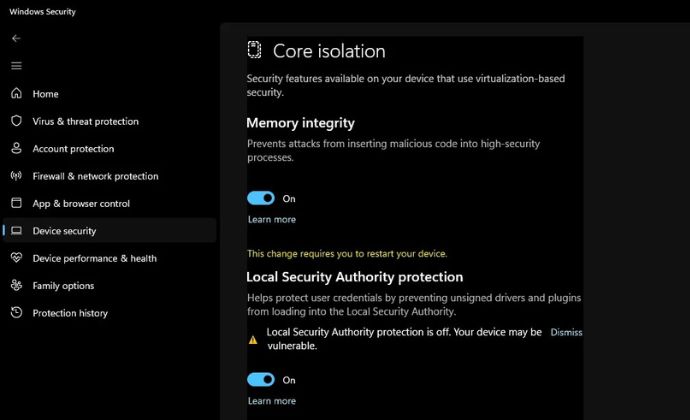
Task: Turn off Local Security Authority protection toggle
Action: pyautogui.click(x=261, y=379)
